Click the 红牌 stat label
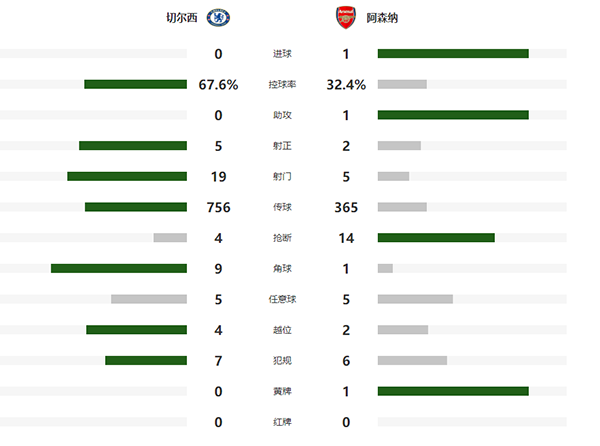 pyautogui.click(x=283, y=422)
